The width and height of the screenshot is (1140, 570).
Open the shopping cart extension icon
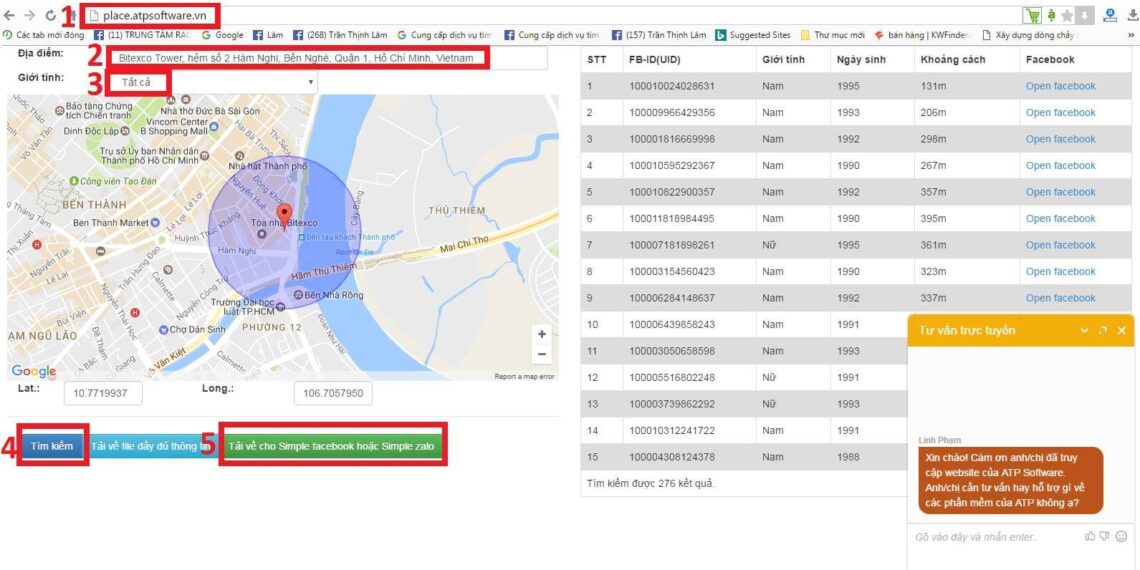coord(1031,15)
